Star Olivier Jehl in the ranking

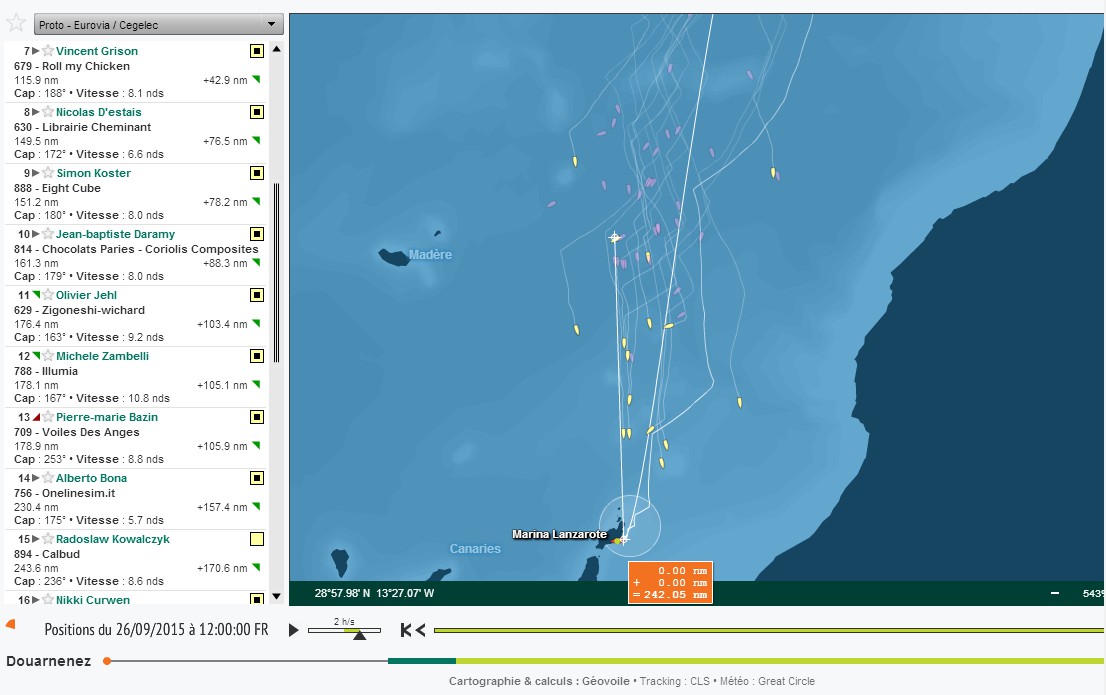[x=48, y=295]
